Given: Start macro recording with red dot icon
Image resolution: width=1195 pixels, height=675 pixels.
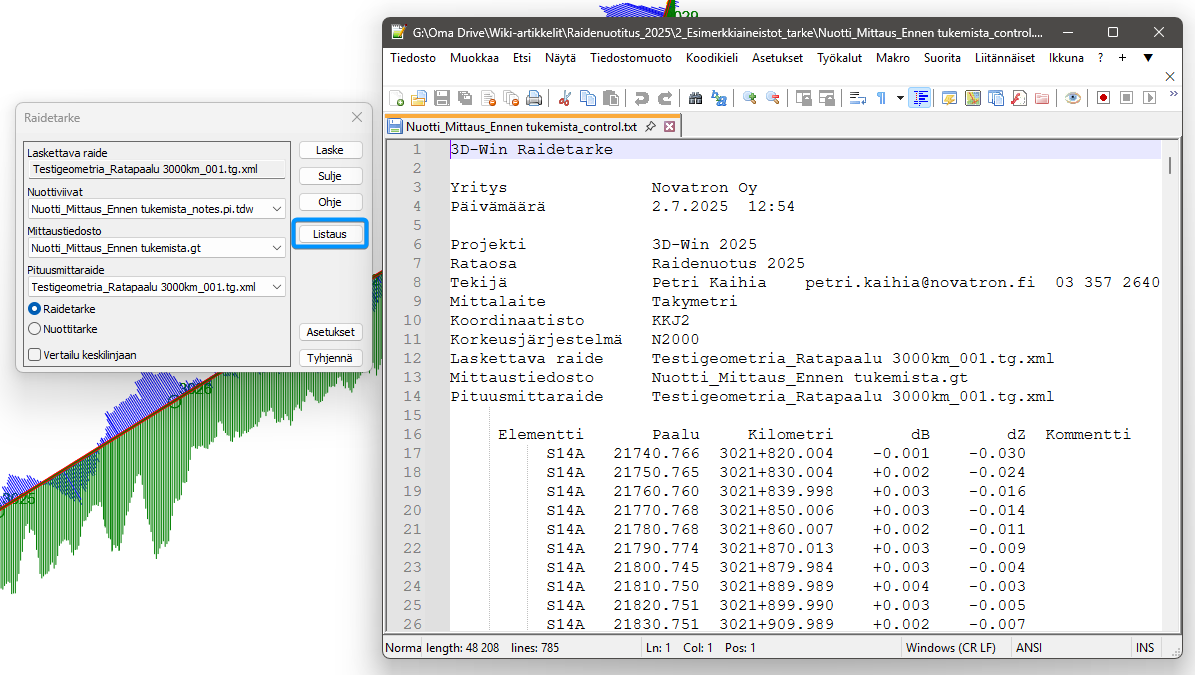Looking at the screenshot, I should pos(1103,98).
